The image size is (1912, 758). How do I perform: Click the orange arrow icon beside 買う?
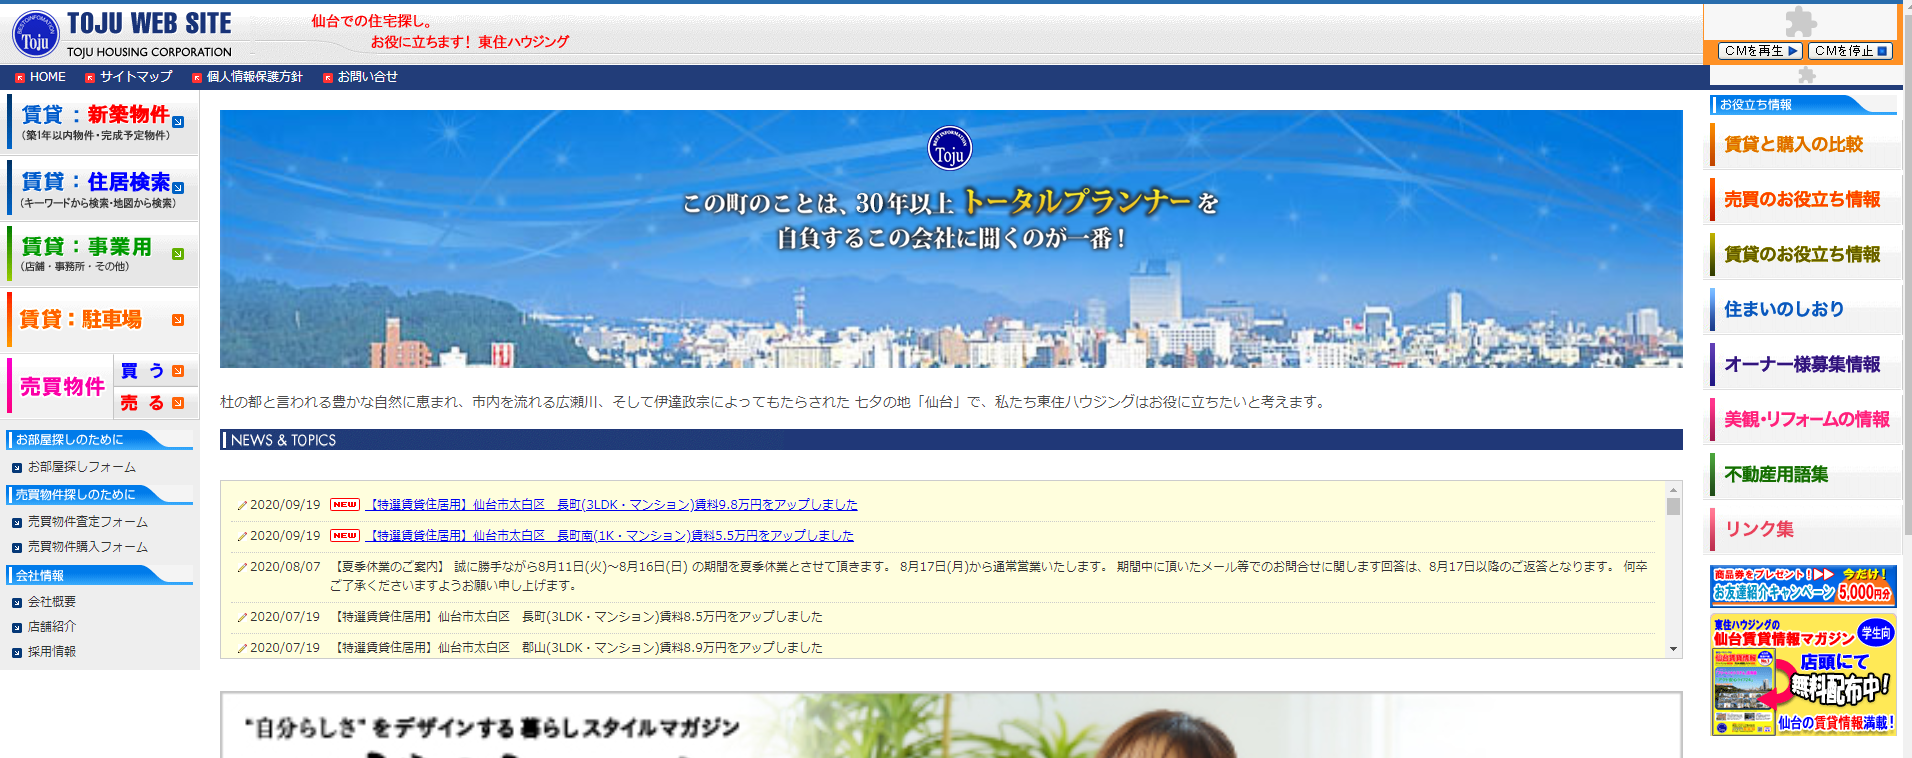coord(178,371)
